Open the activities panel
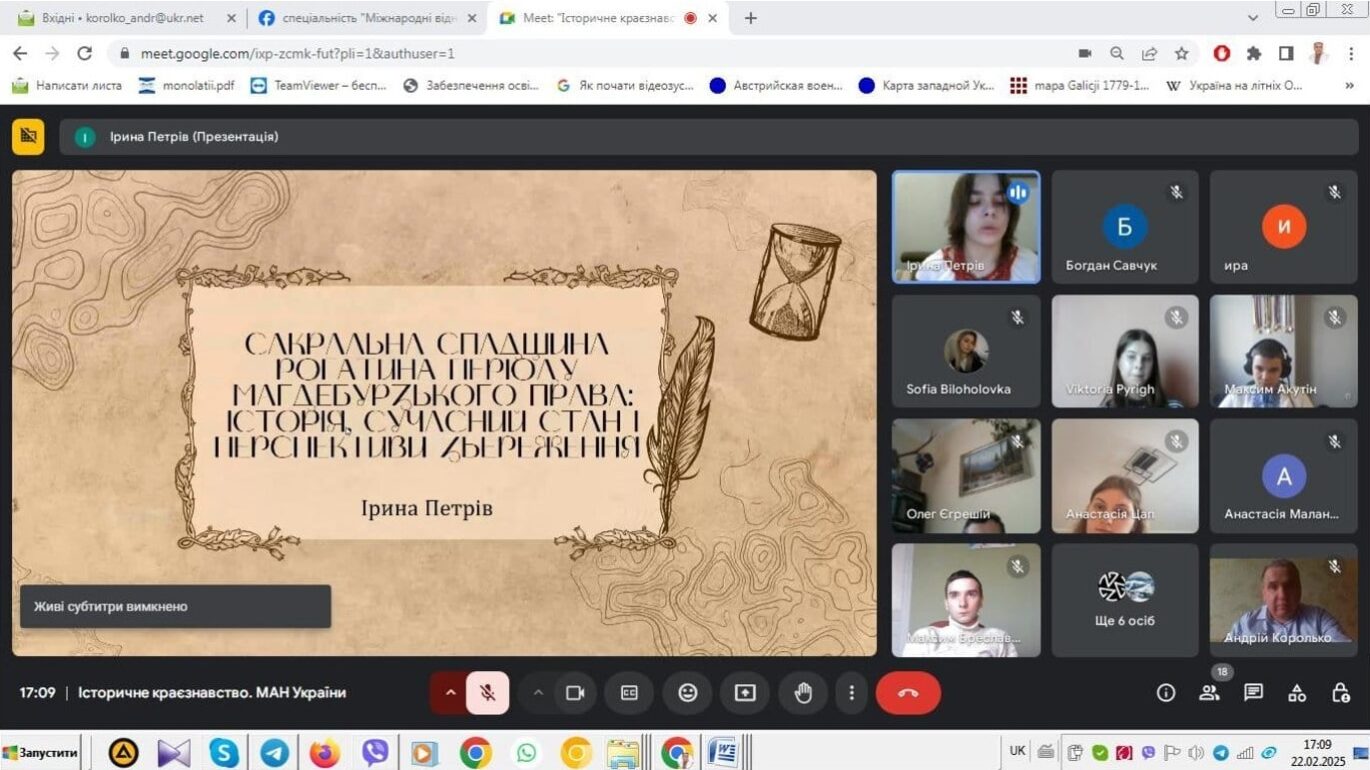The image size is (1370, 770). pos(1297,692)
